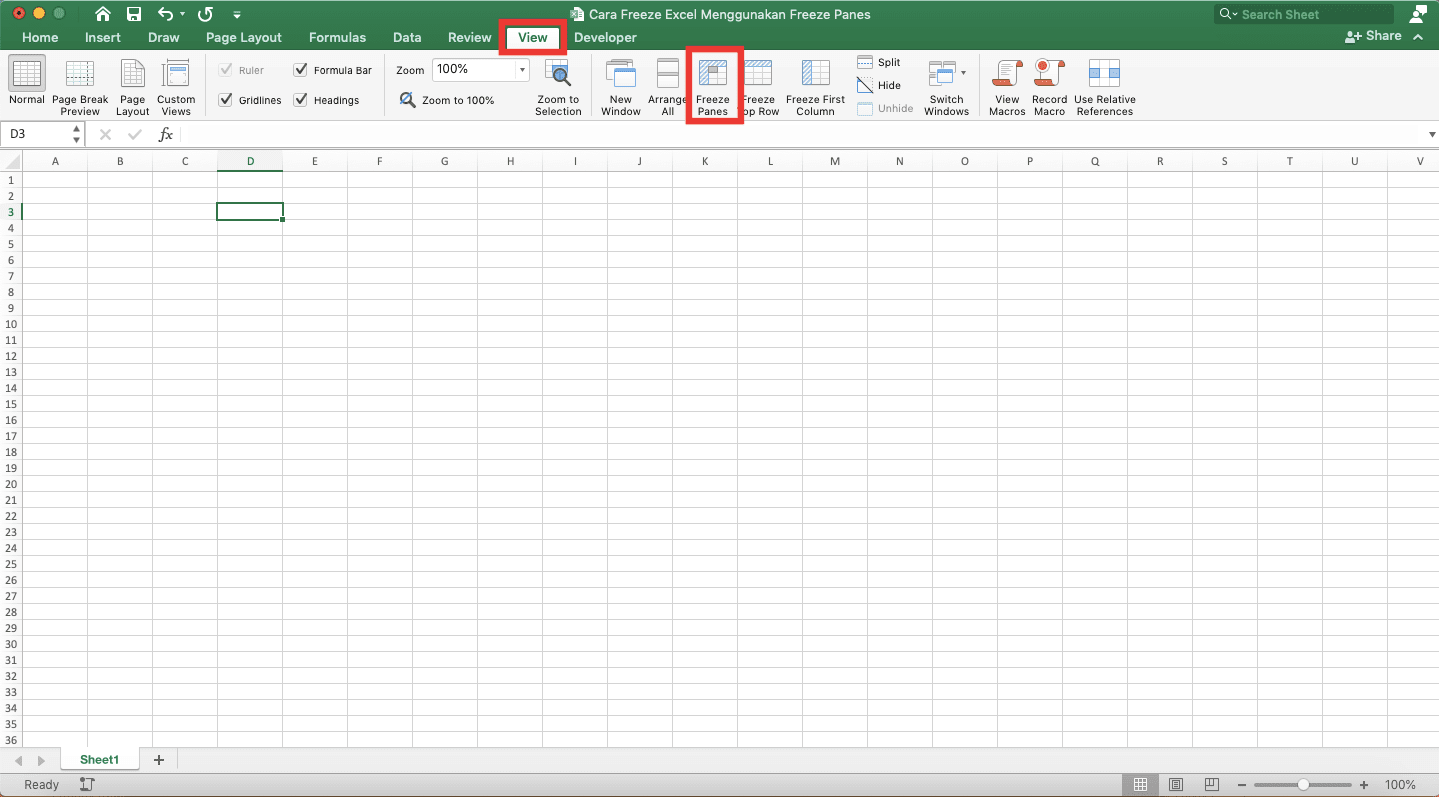Uncheck the Formula Bar checkbox
Viewport: 1439px width, 797px height.
(x=301, y=70)
